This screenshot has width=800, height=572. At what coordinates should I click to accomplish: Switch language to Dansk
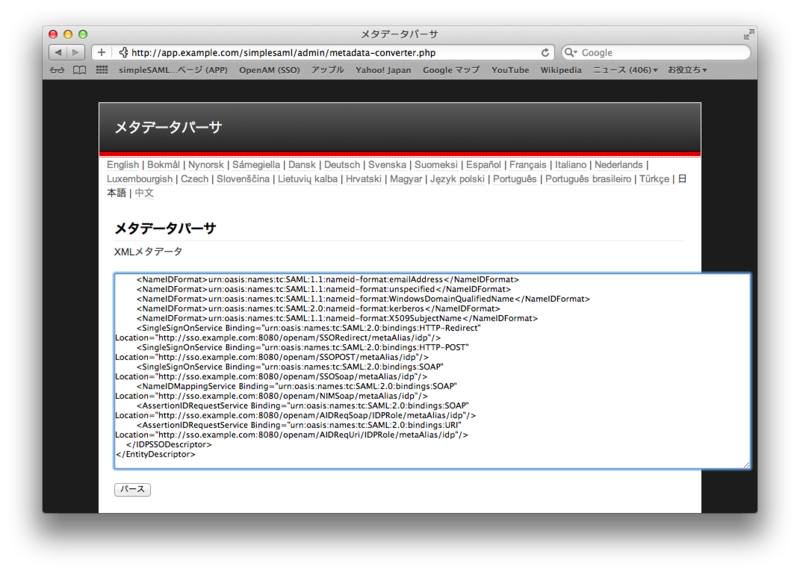pos(302,165)
